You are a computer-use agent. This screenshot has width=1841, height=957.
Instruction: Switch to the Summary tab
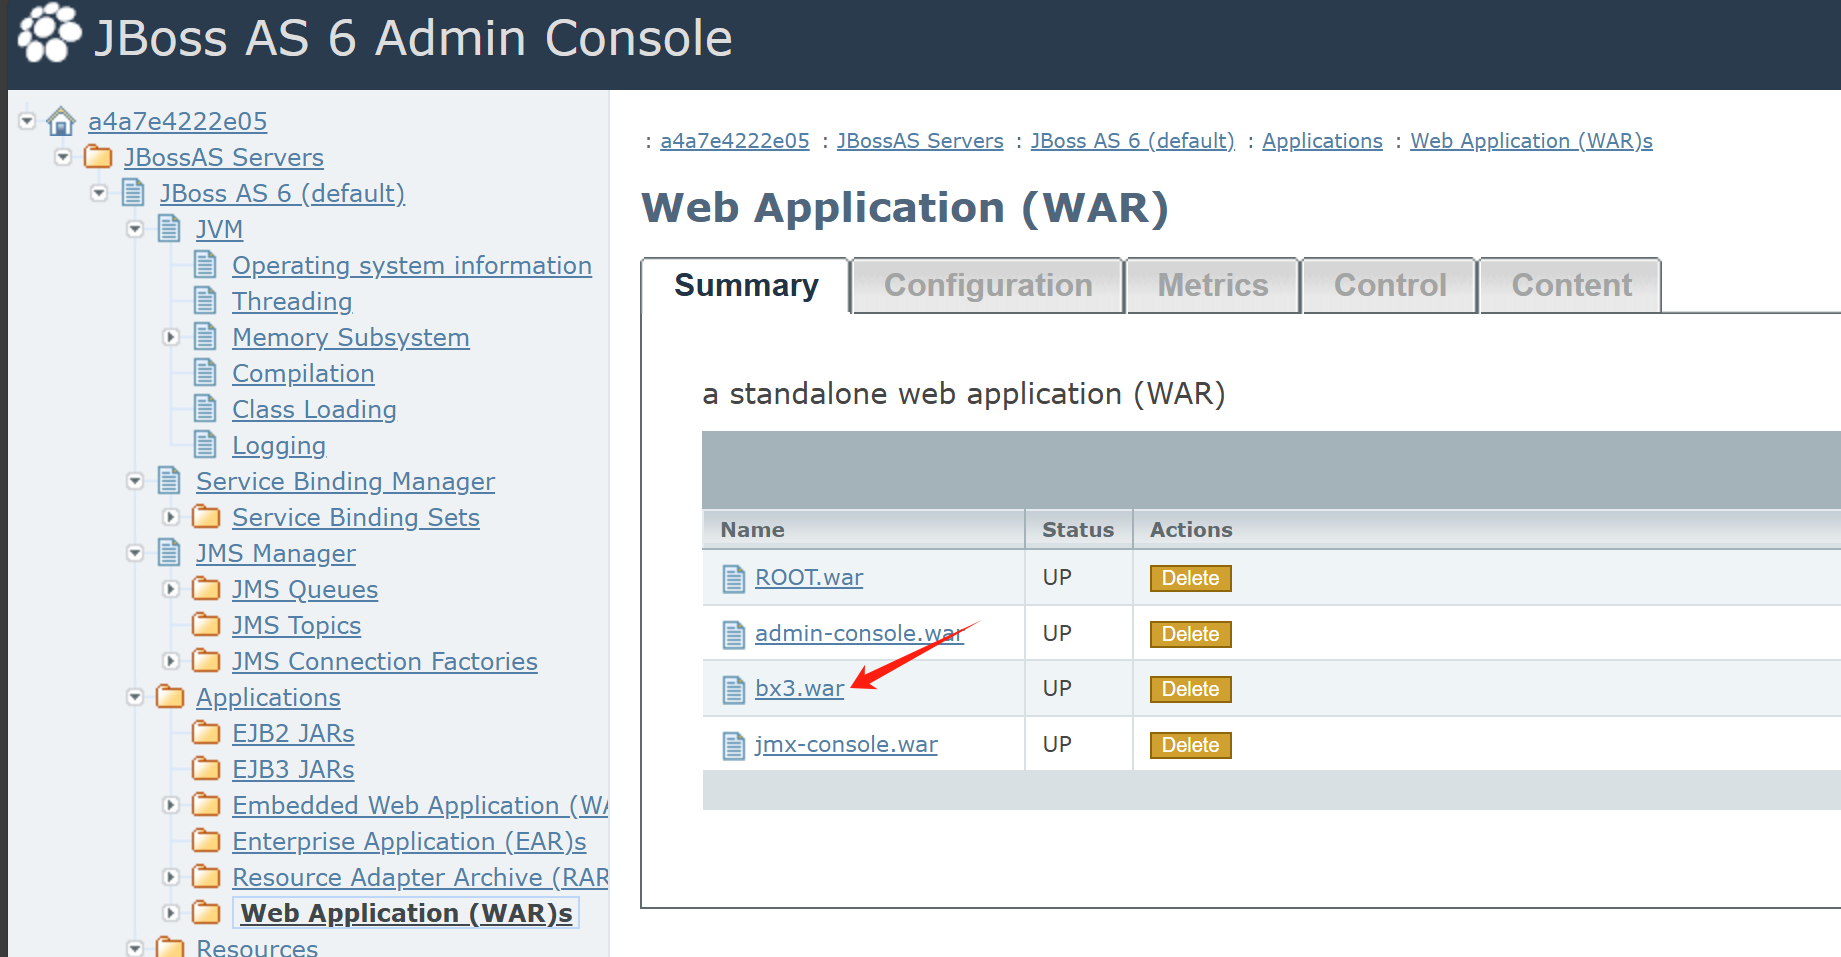coord(746,286)
